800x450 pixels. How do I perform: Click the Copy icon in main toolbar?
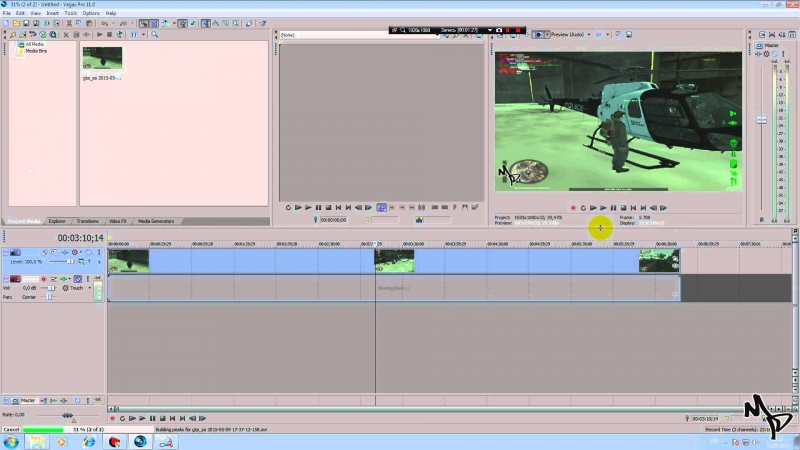pyautogui.click(x=79, y=23)
